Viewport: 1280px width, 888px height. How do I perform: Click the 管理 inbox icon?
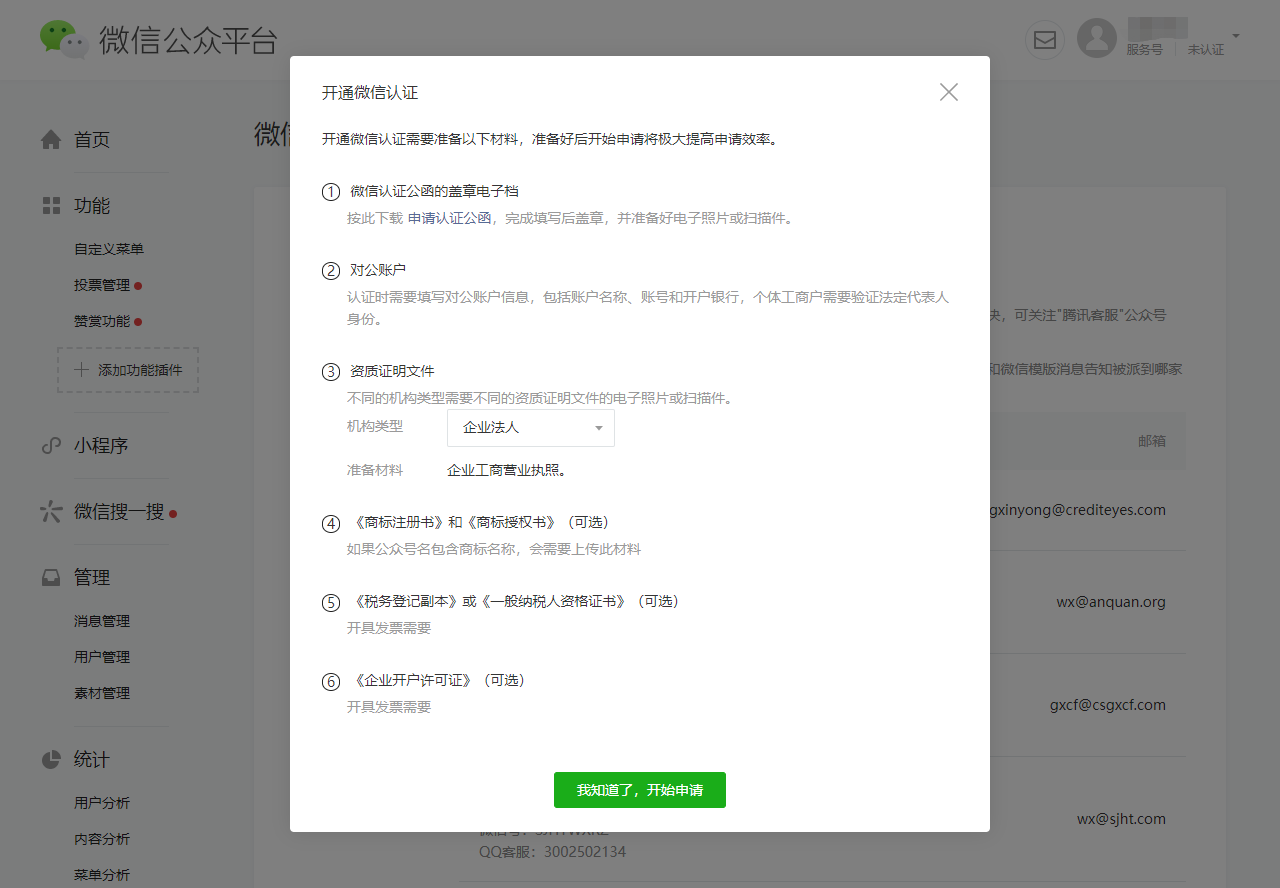point(51,578)
